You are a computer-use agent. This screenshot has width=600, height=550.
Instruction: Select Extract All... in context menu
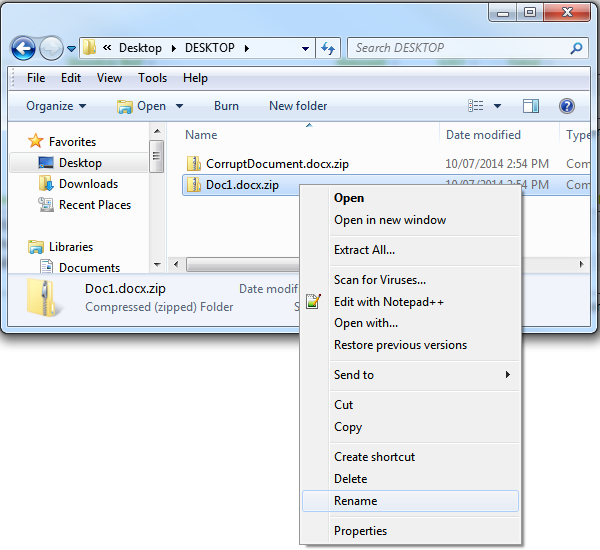(364, 250)
